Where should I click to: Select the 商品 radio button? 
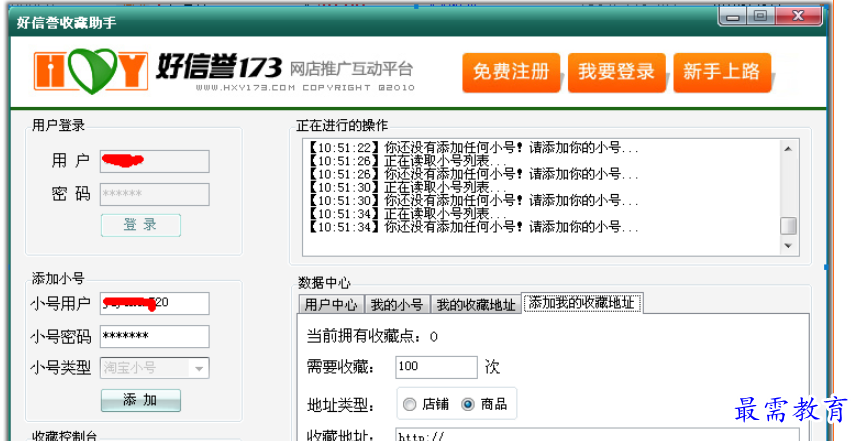pyautogui.click(x=468, y=404)
